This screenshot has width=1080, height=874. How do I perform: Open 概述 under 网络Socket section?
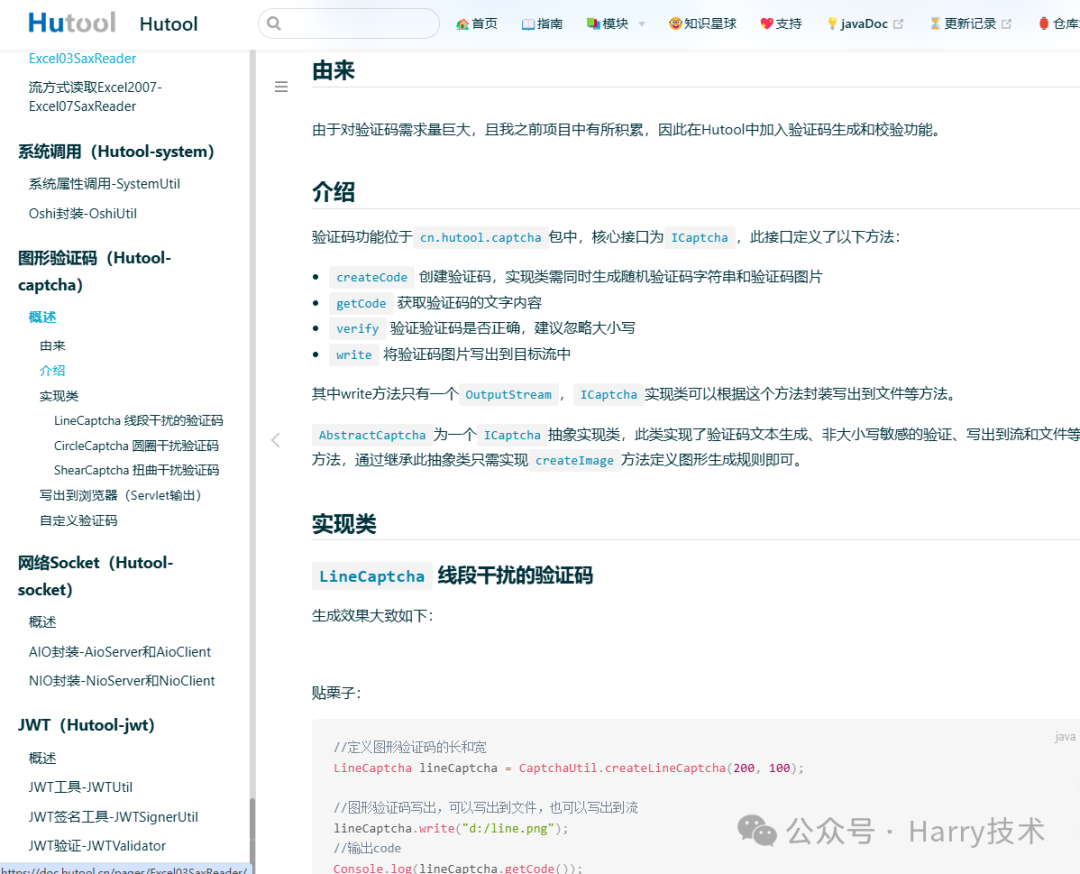pos(42,622)
